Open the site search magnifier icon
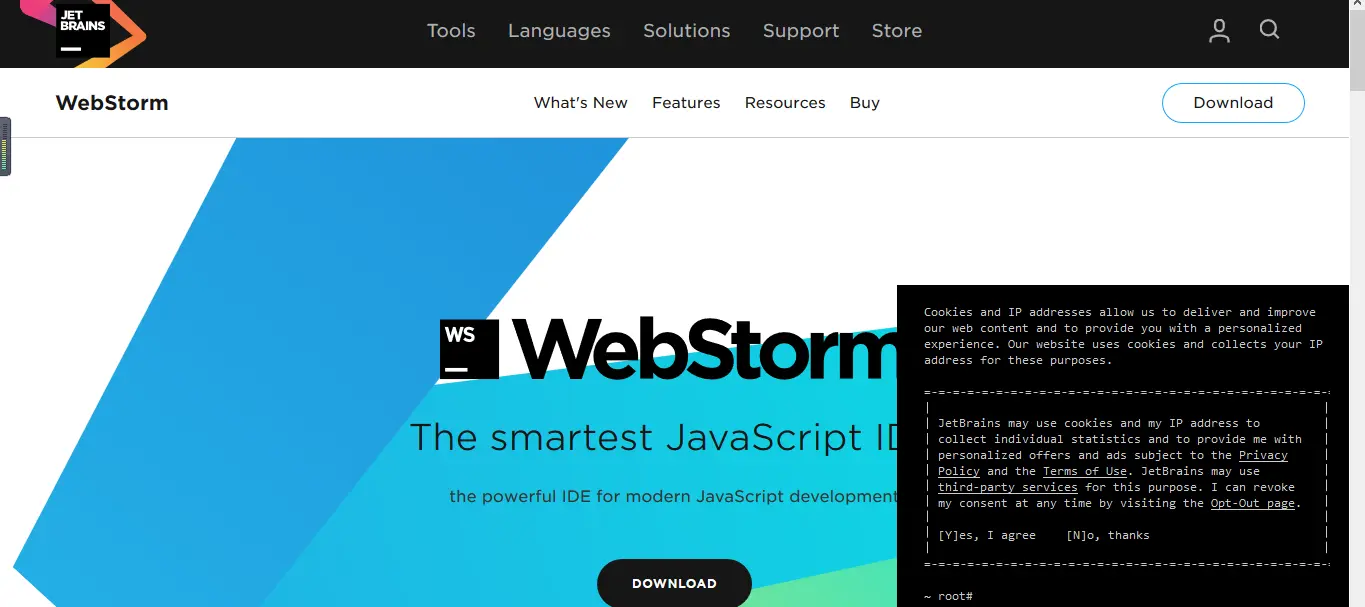This screenshot has width=1365, height=607. pyautogui.click(x=1270, y=30)
